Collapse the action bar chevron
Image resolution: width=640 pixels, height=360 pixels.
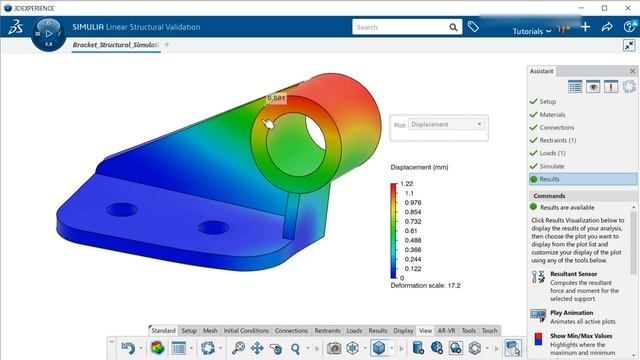pos(112,341)
